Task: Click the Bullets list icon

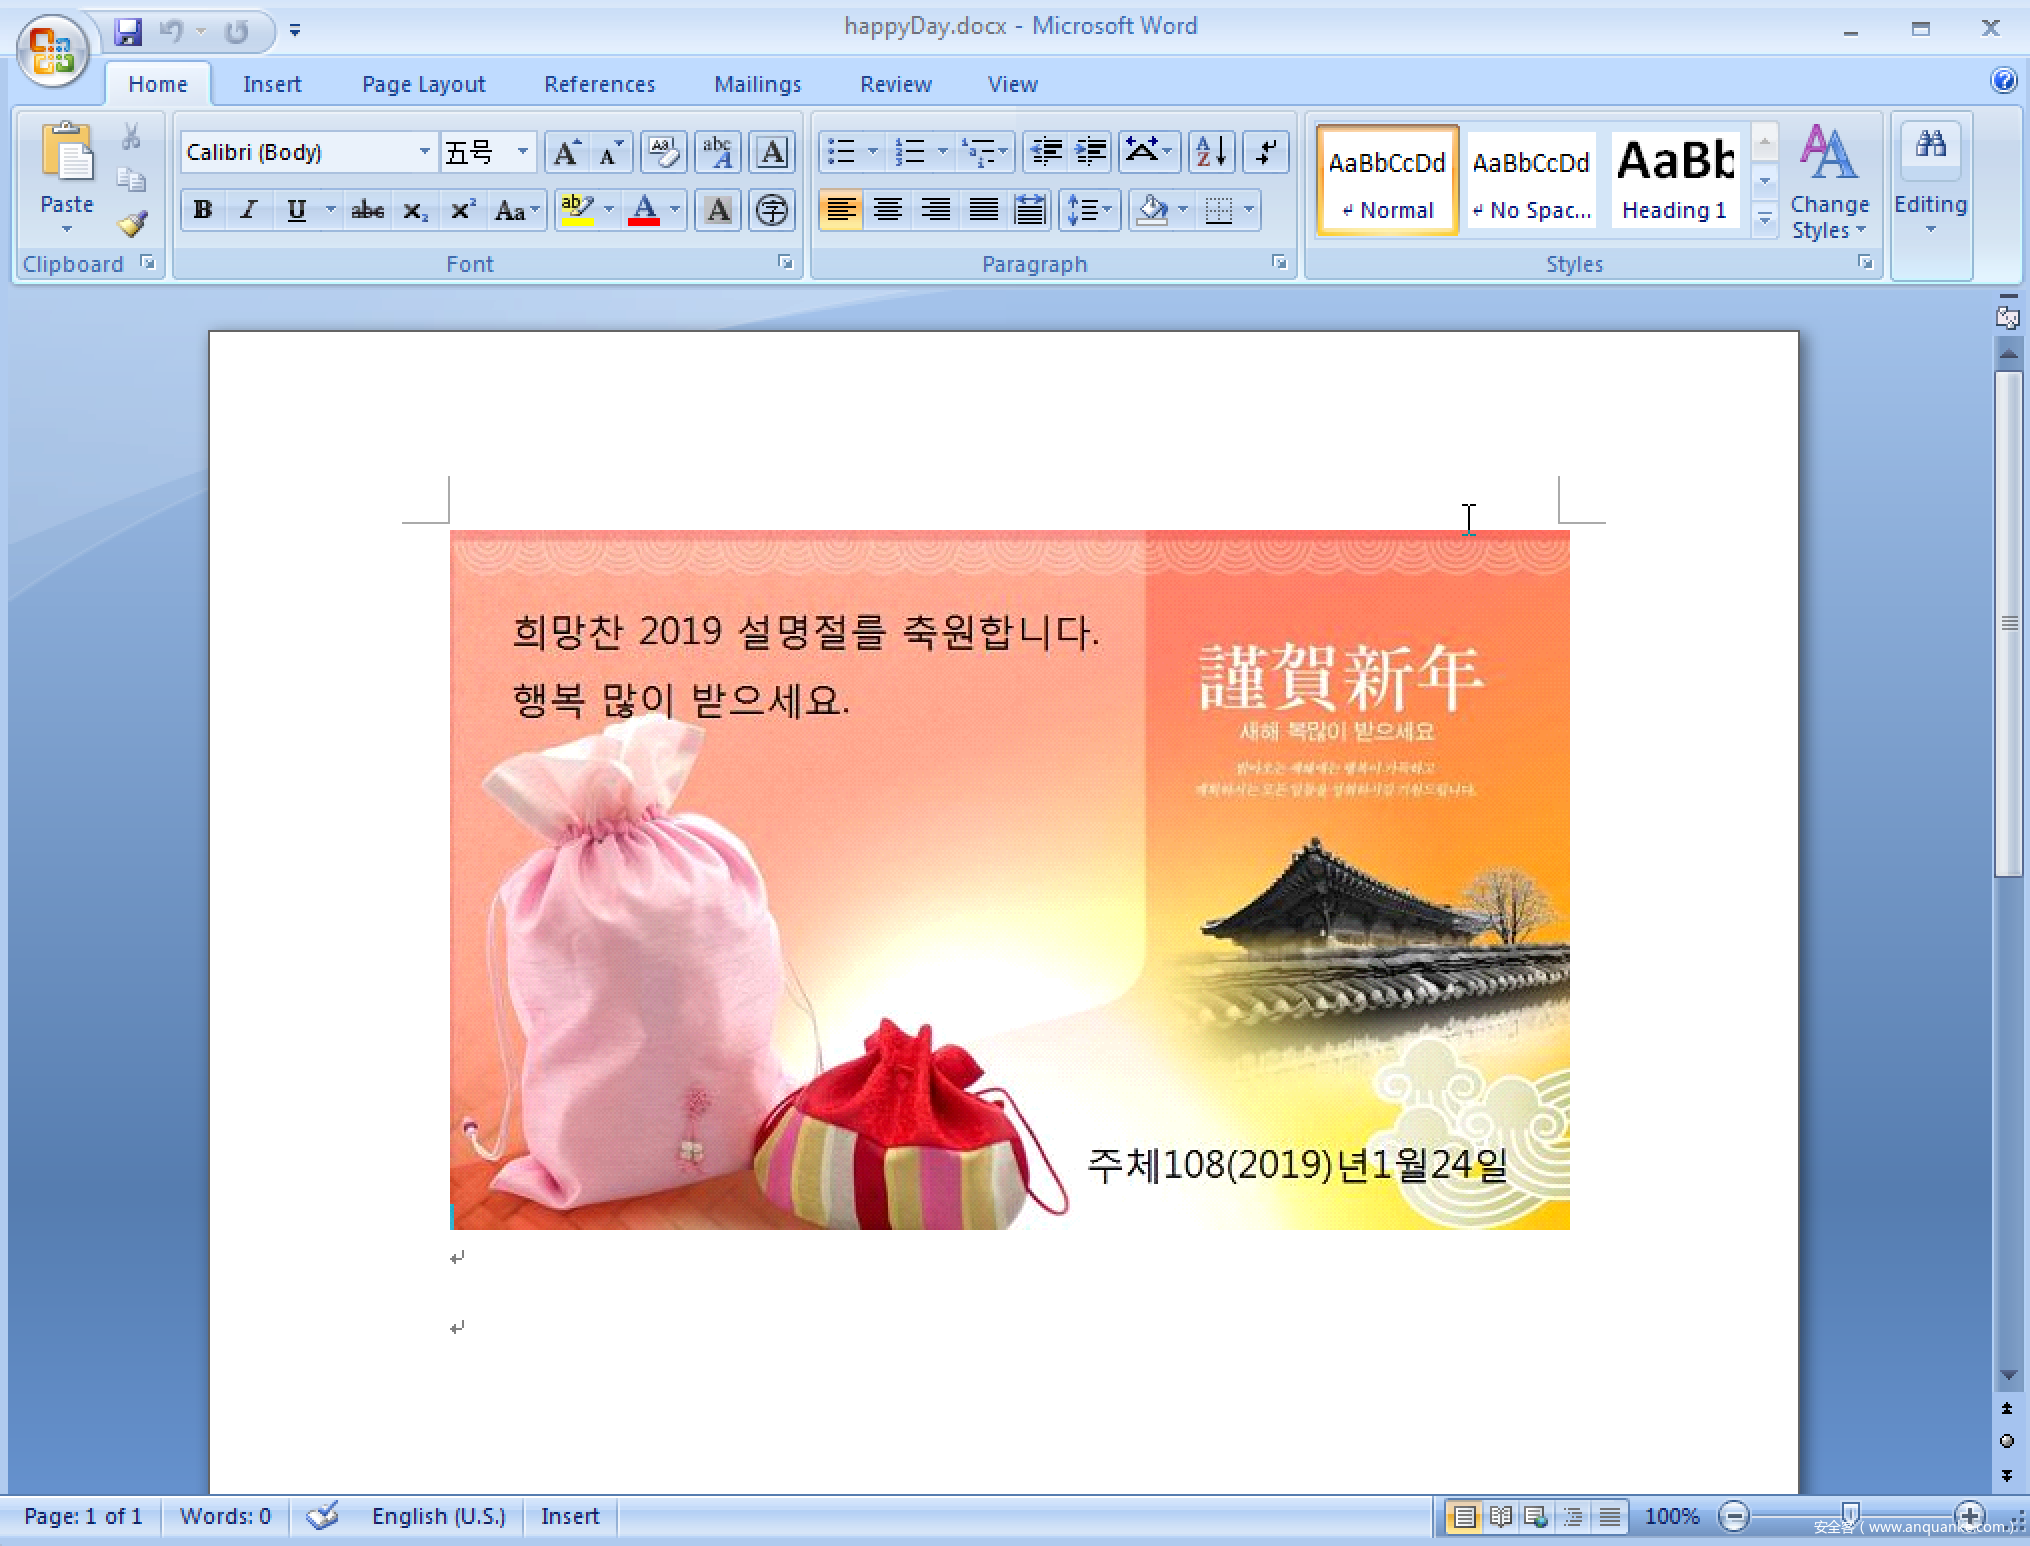Action: pyautogui.click(x=842, y=153)
